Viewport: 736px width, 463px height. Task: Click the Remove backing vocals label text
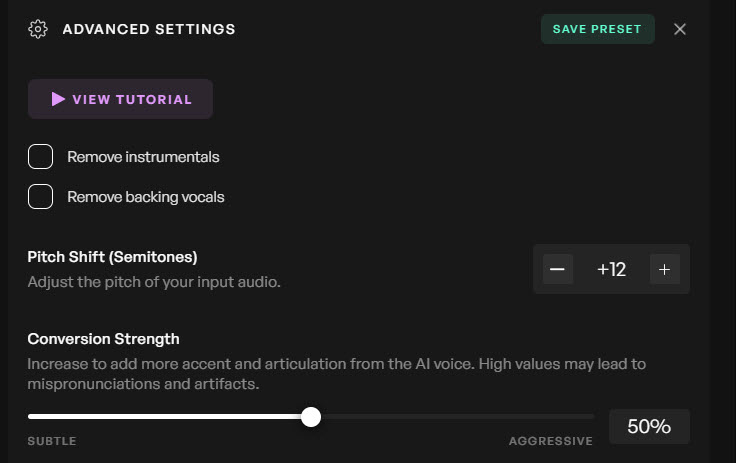point(146,197)
